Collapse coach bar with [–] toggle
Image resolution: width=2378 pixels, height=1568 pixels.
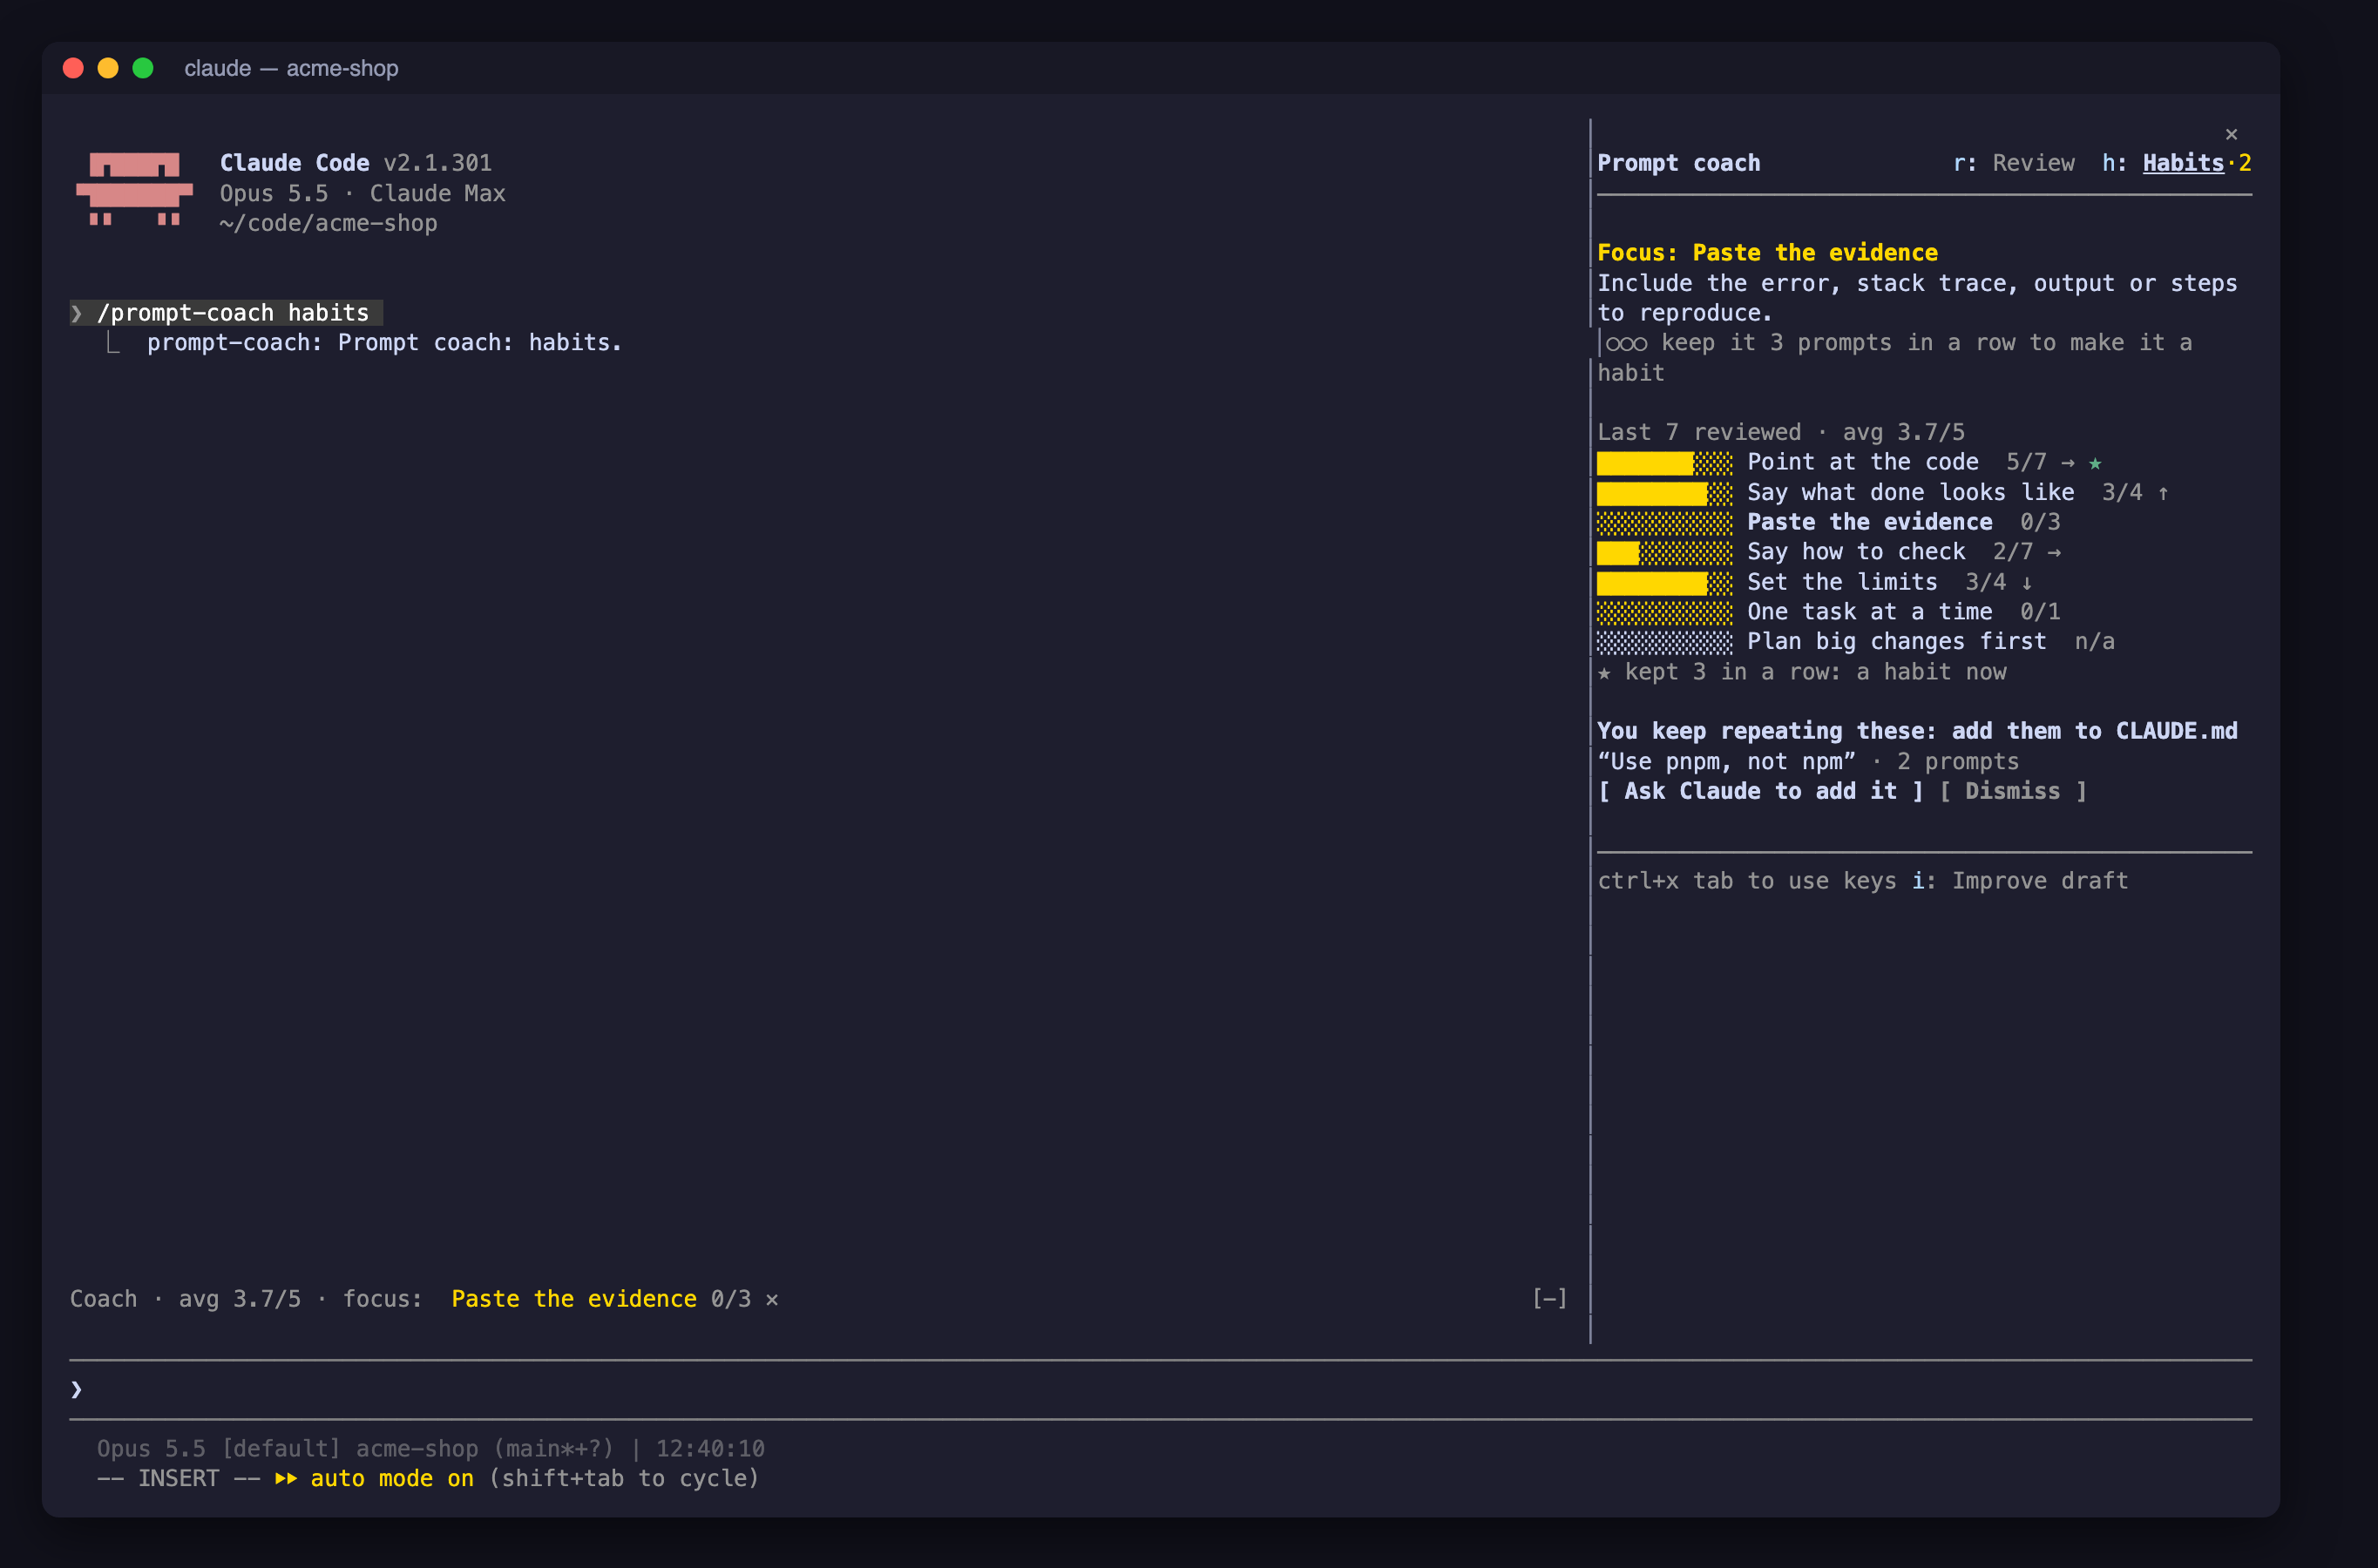(1550, 1298)
